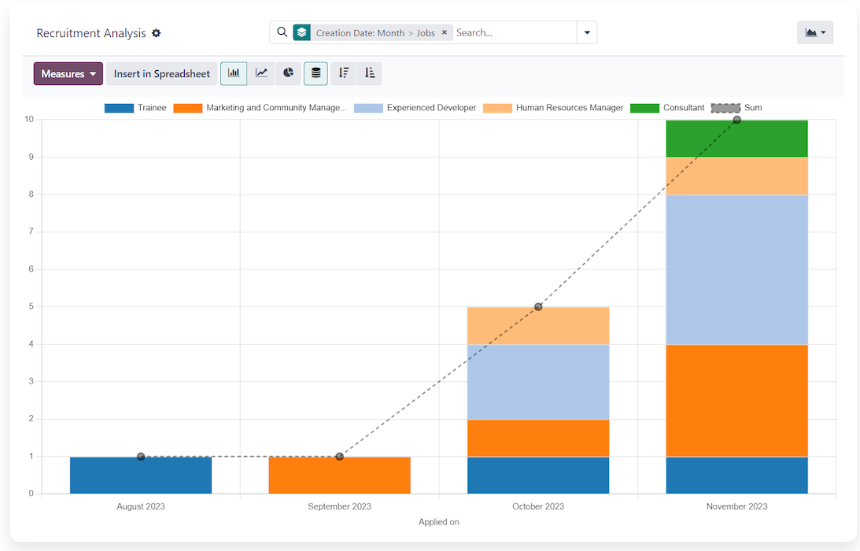Open the Measures dropdown
860x551 pixels.
click(68, 73)
